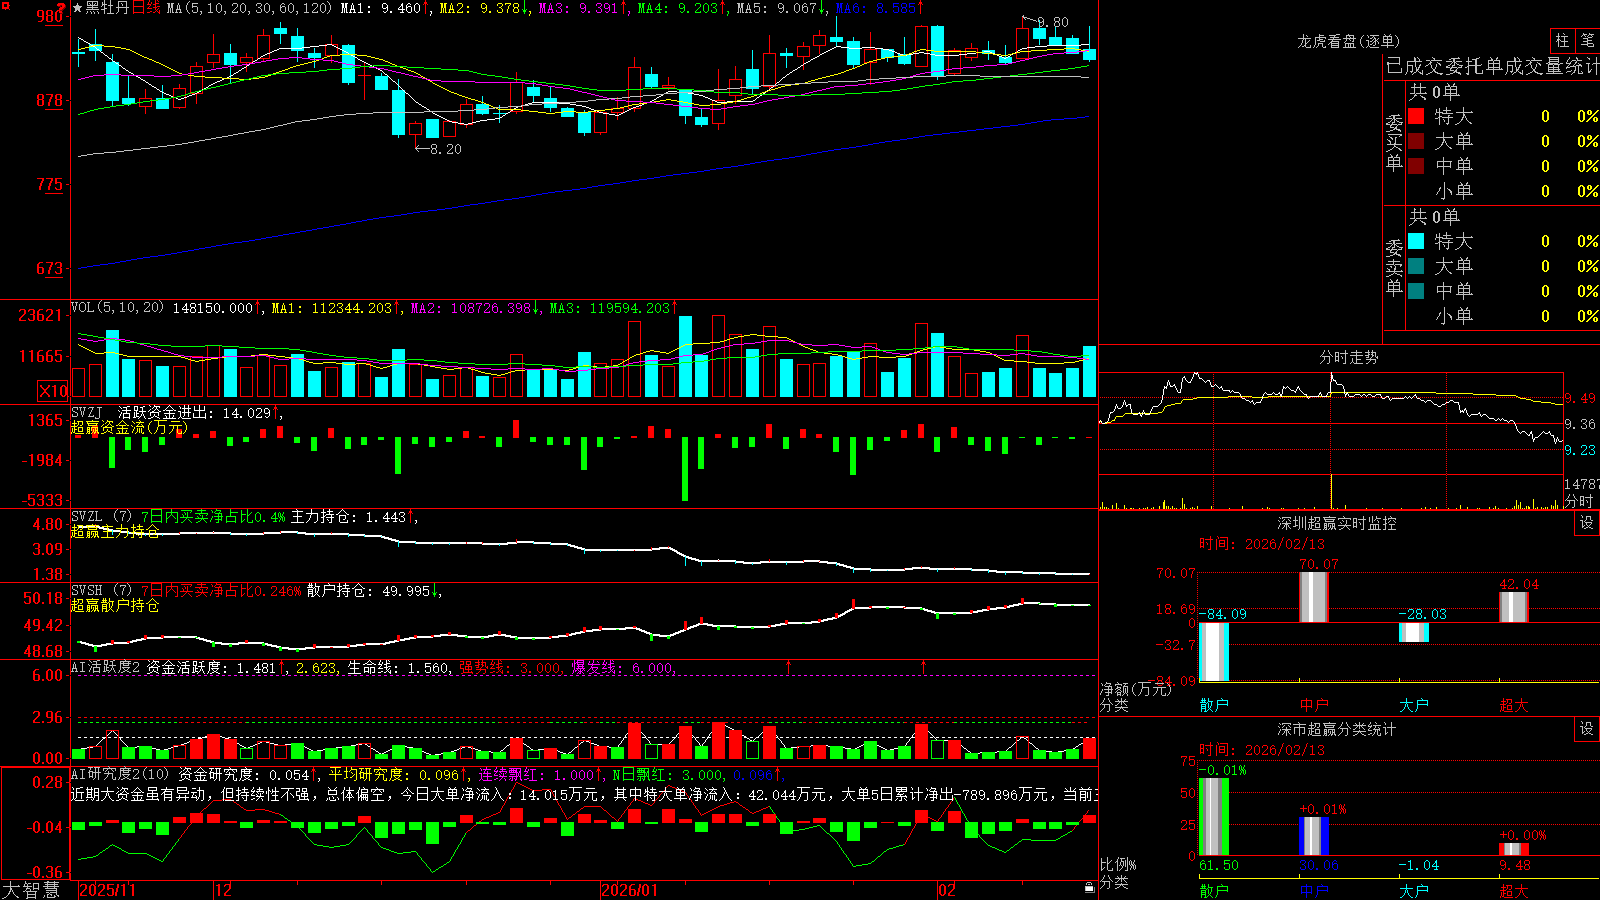Click the 8.20 low price label
The height and width of the screenshot is (900, 1600).
[445, 149]
